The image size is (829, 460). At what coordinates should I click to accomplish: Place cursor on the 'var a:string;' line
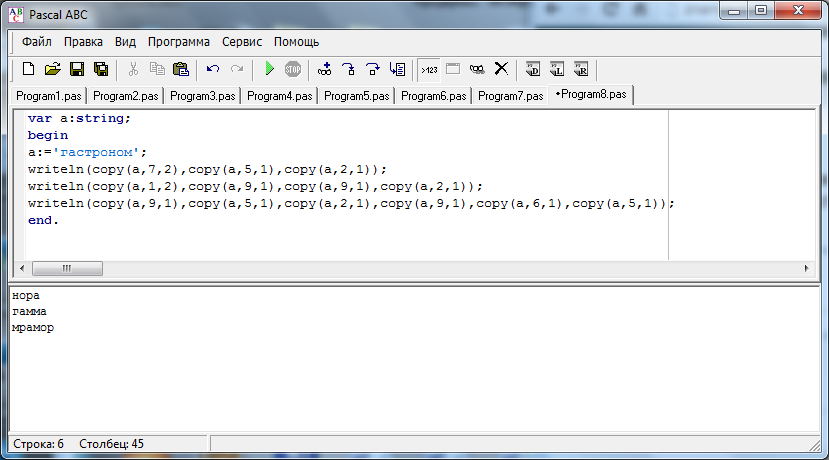pyautogui.click(x=79, y=118)
